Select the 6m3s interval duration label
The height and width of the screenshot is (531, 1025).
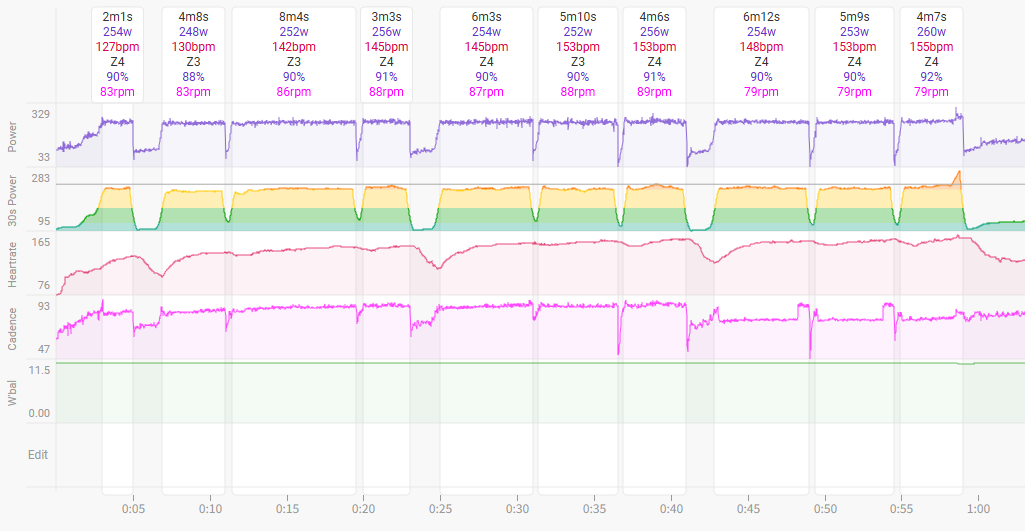pyautogui.click(x=486, y=16)
